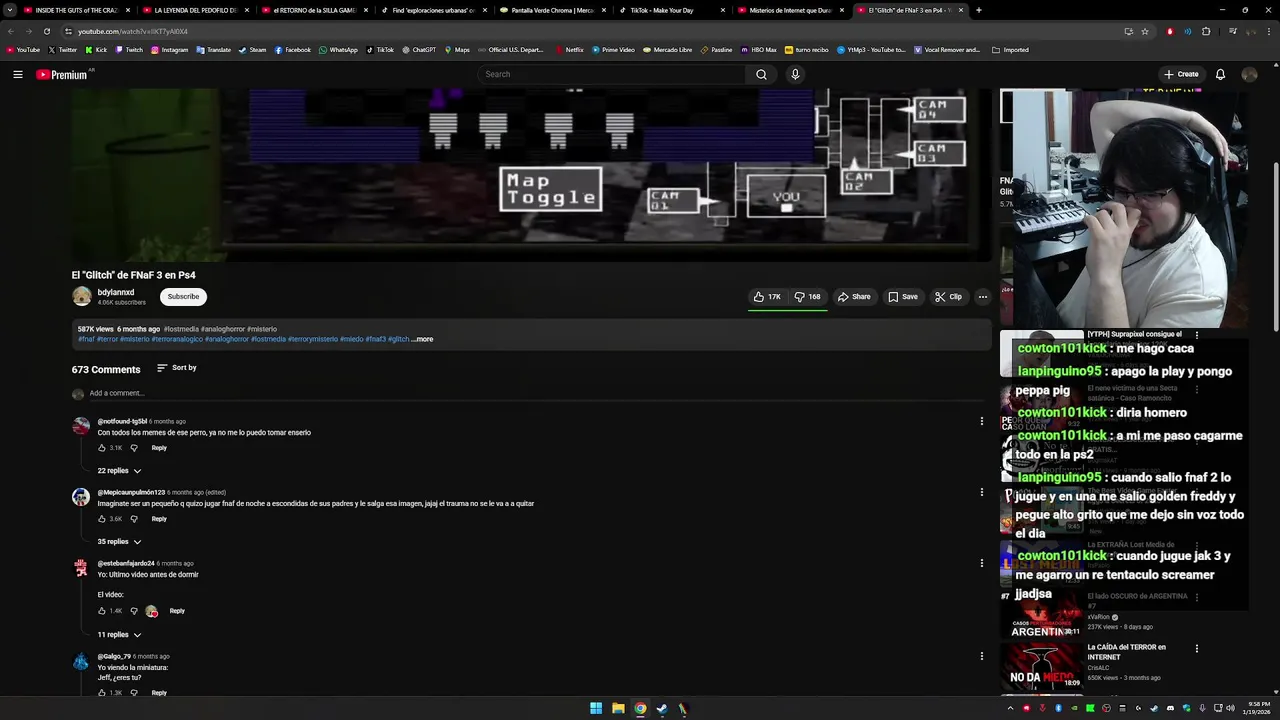Open the Netflix bookmark

tap(568, 49)
